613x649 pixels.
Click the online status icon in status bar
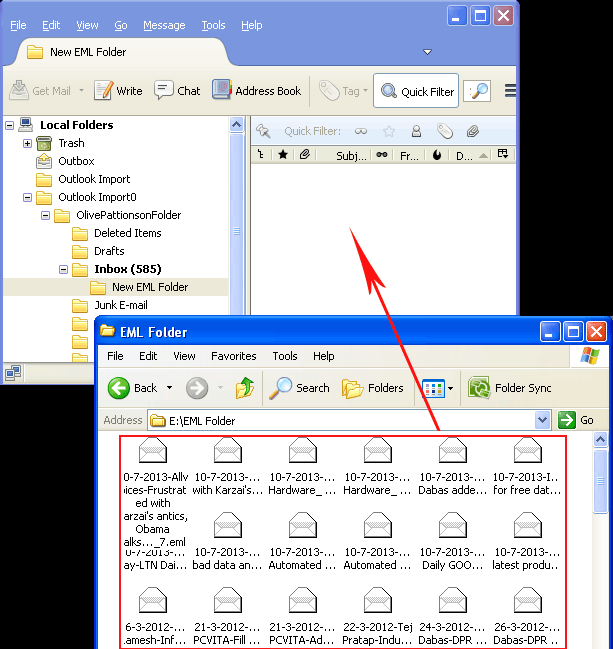point(13,373)
